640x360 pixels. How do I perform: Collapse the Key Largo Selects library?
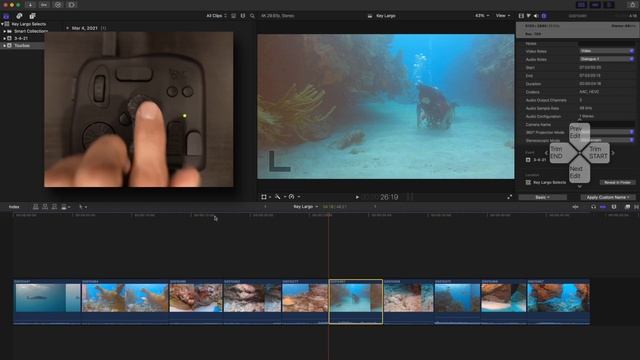[2, 24]
